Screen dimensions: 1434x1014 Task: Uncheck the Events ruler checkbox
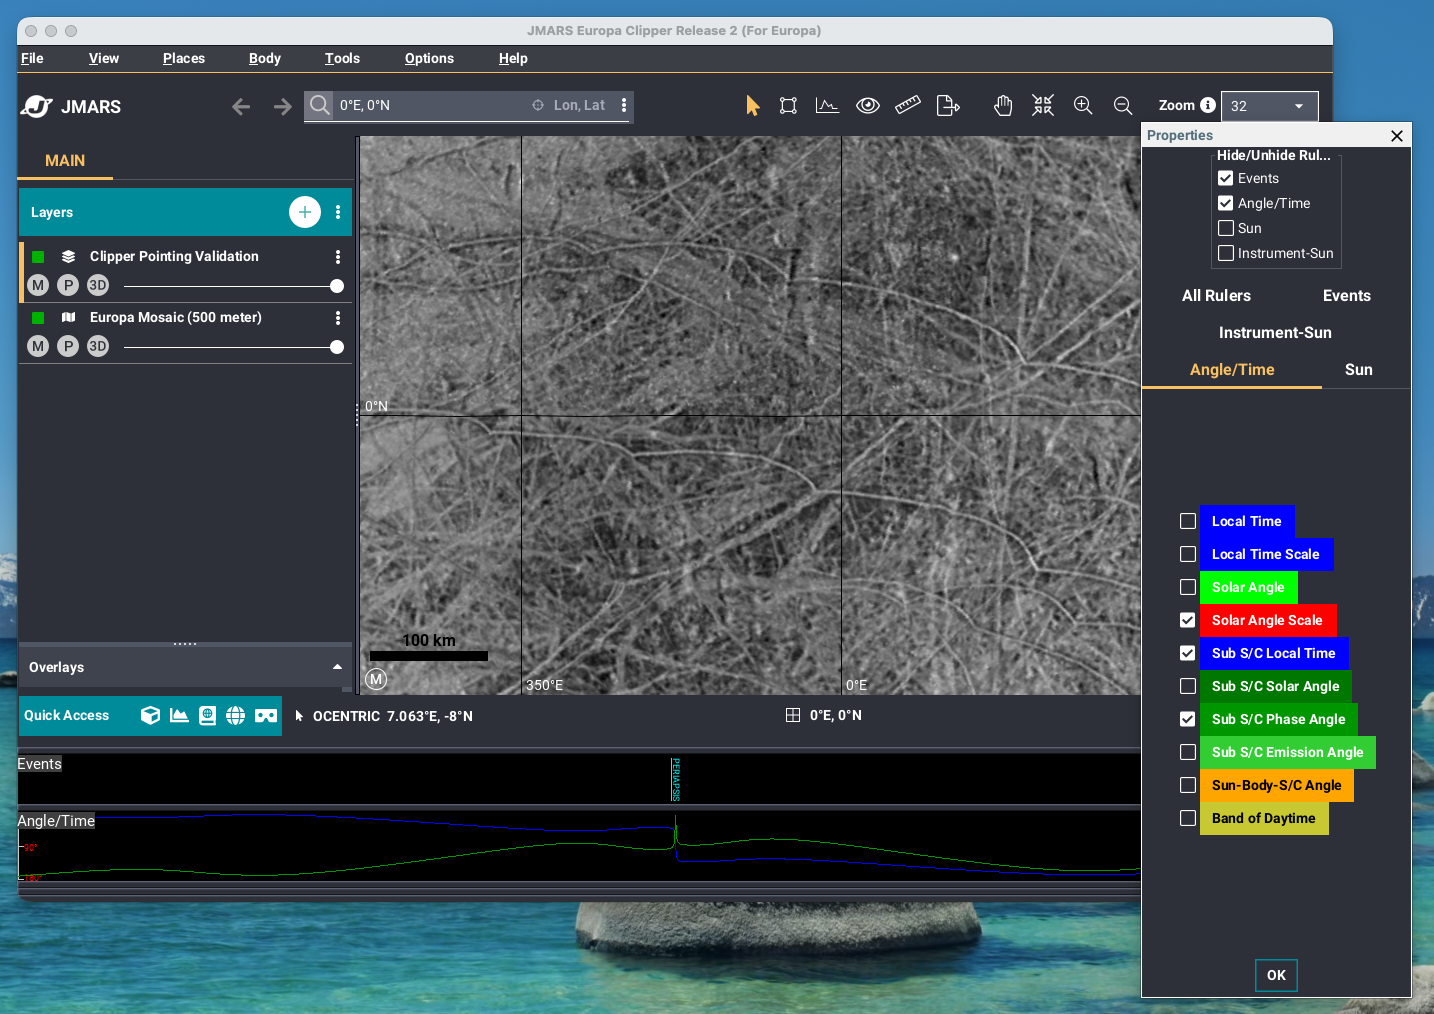click(1226, 178)
